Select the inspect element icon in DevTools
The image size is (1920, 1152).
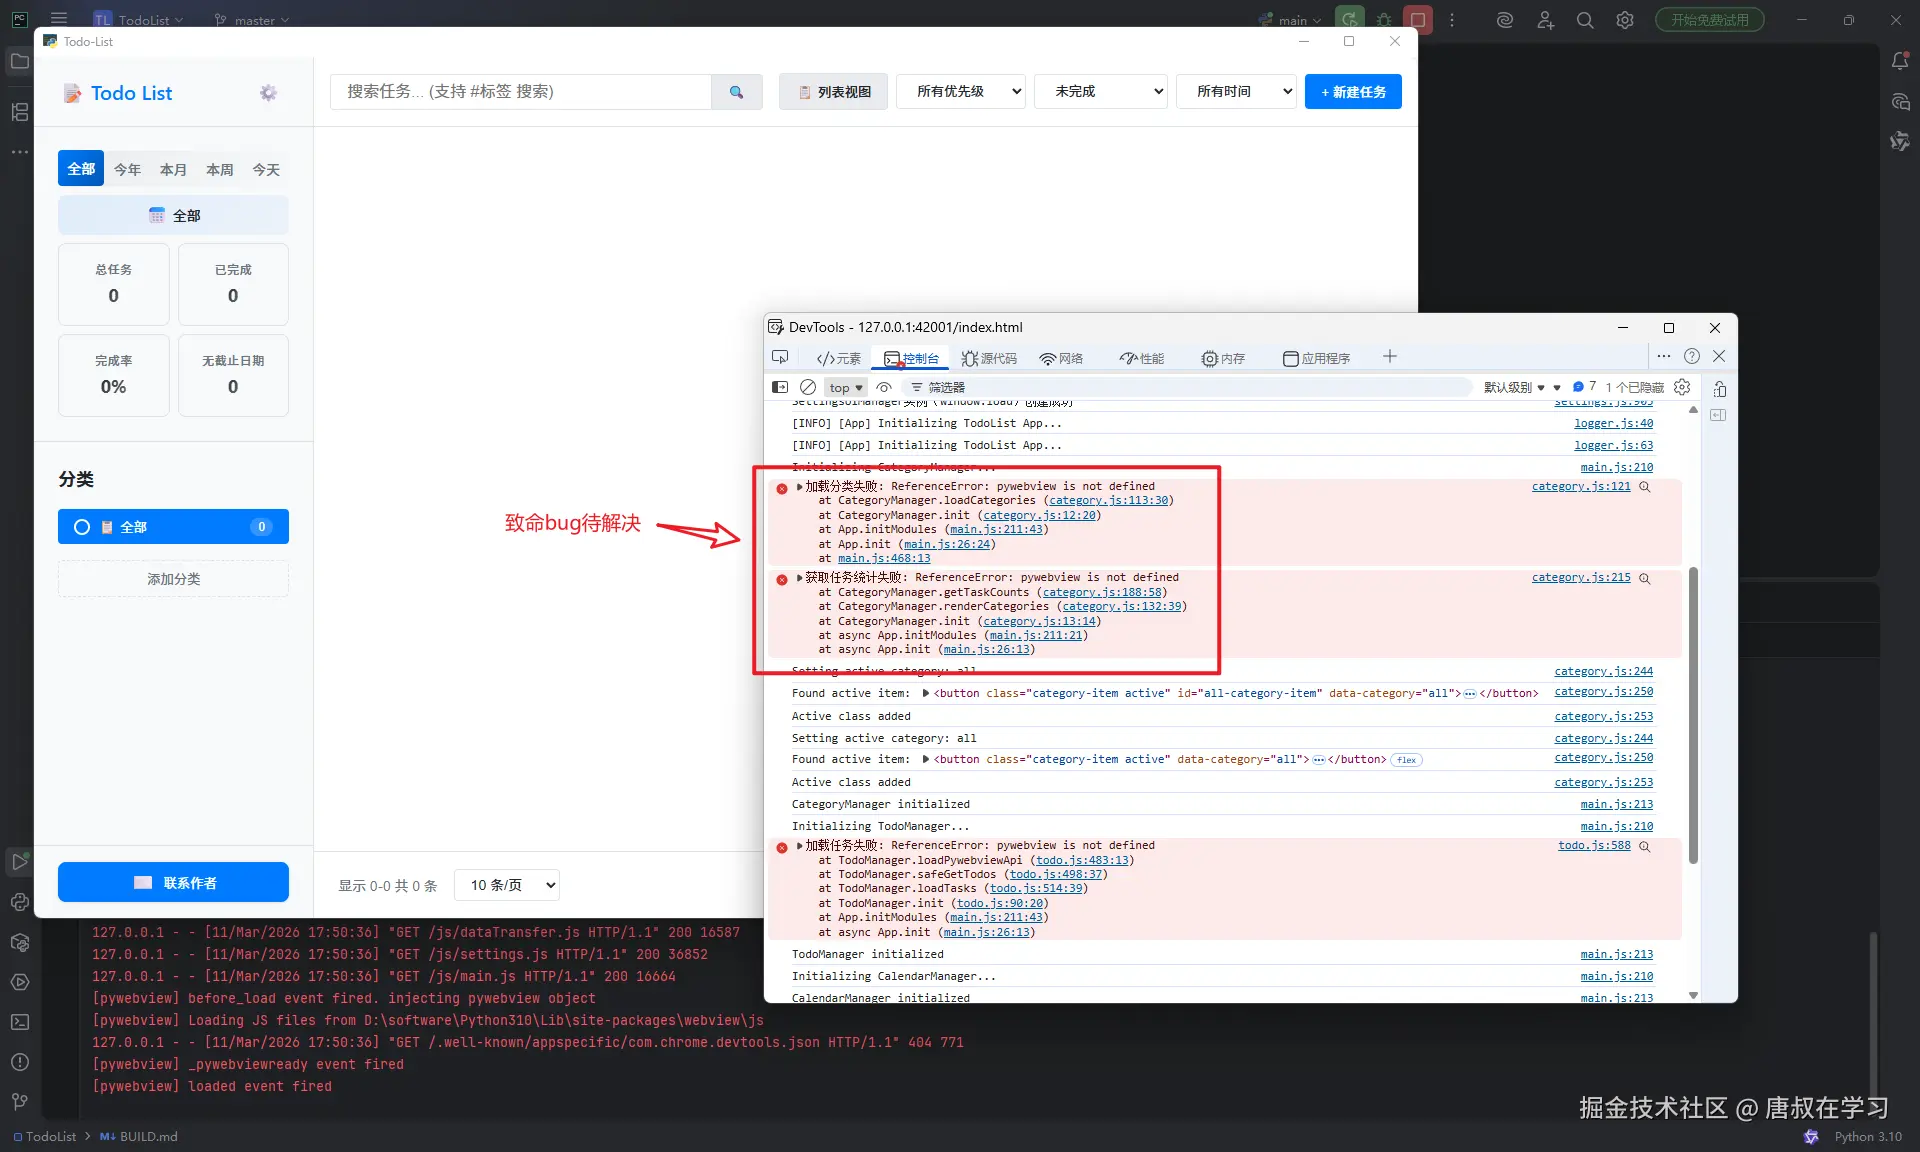coord(779,357)
